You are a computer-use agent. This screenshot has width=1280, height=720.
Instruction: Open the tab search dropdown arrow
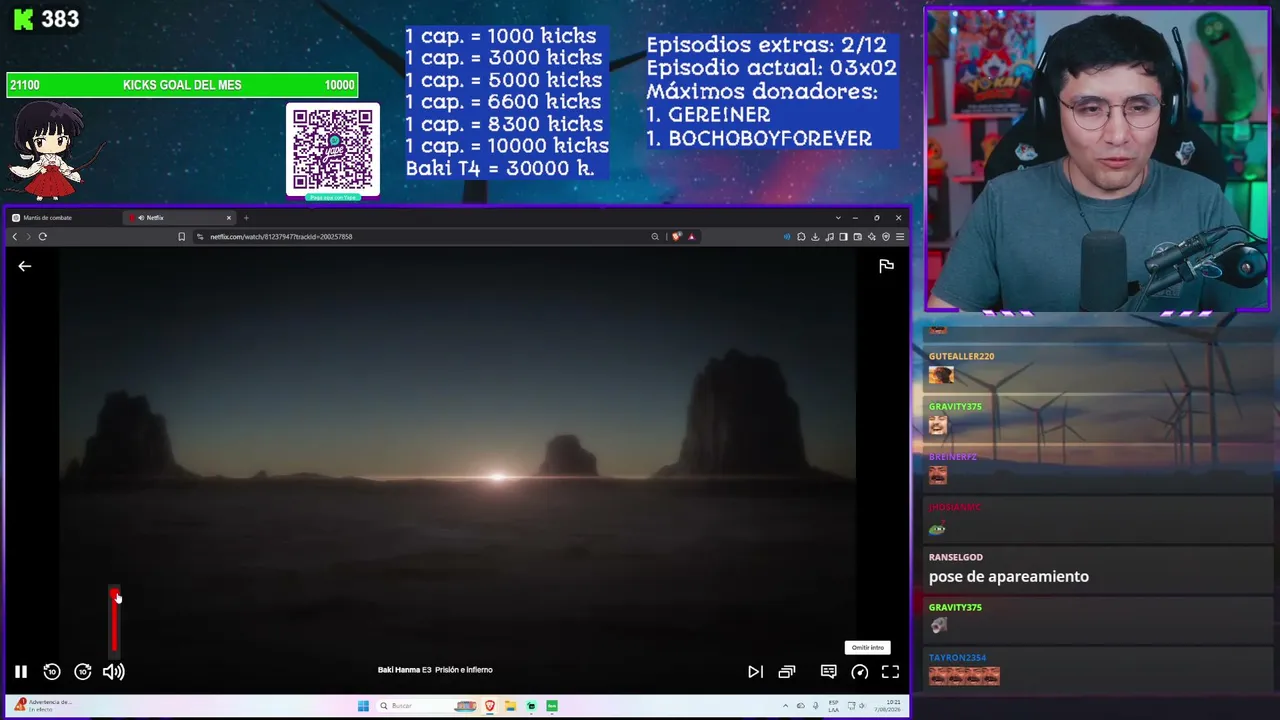[x=838, y=218]
